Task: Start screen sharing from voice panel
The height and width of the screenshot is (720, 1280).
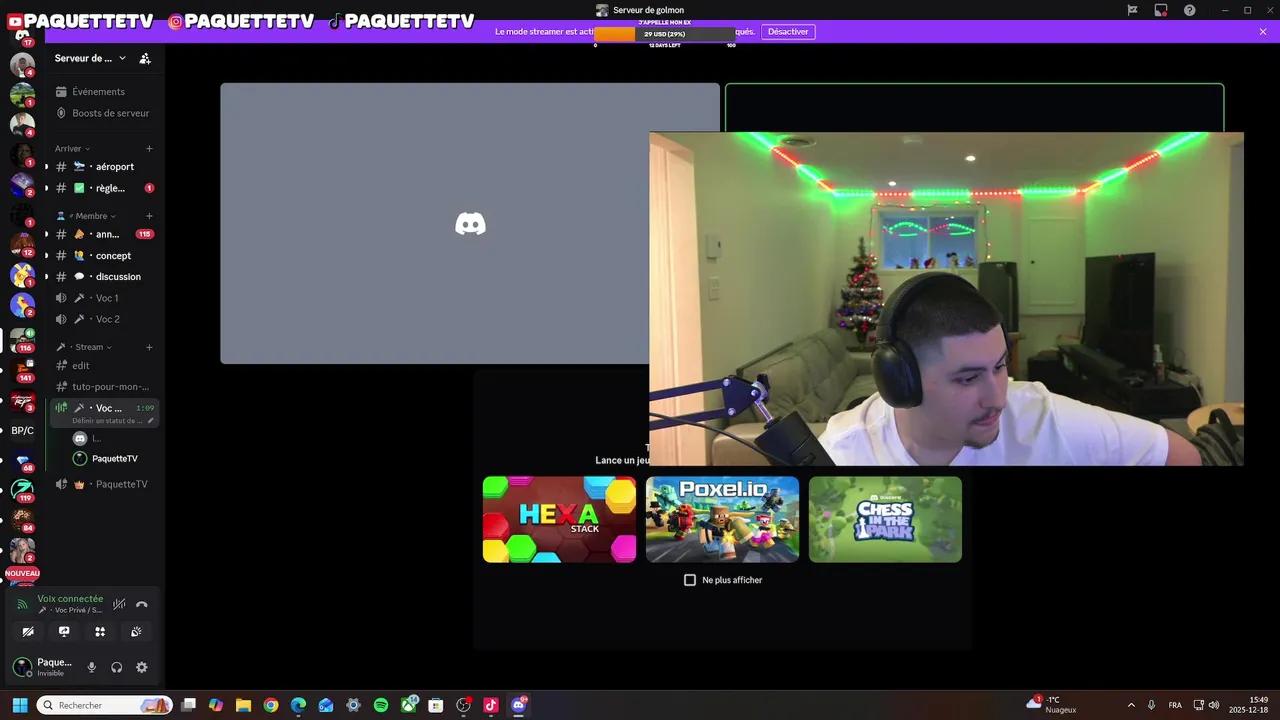Action: pos(64,631)
